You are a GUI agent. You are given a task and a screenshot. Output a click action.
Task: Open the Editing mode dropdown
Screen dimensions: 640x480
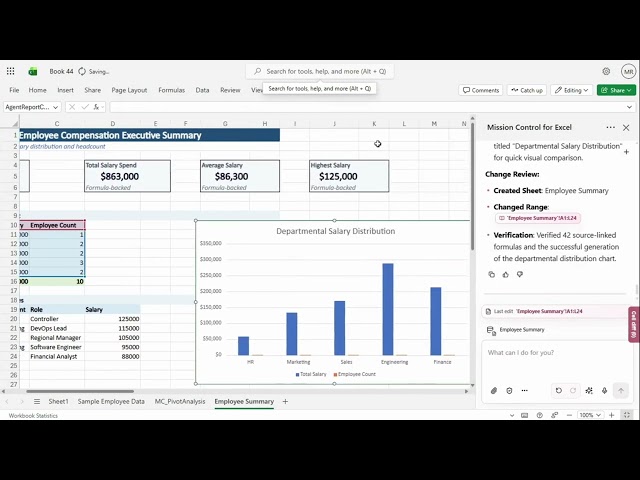571,90
